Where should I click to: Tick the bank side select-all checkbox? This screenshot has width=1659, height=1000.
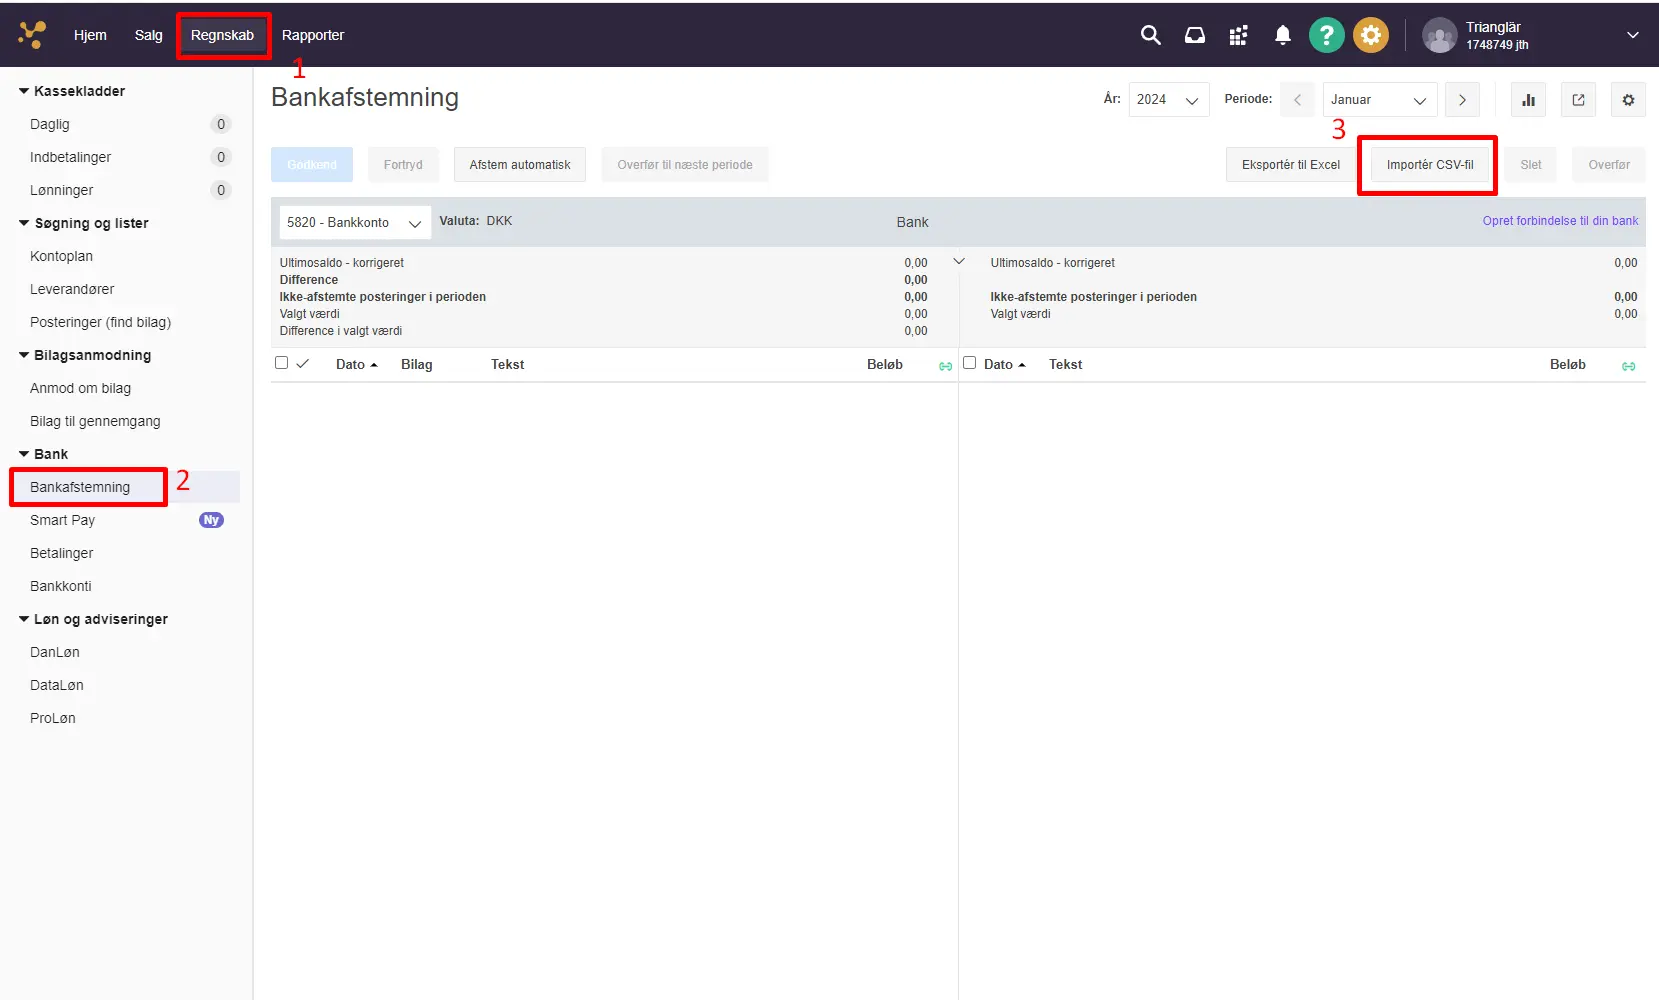pos(969,363)
